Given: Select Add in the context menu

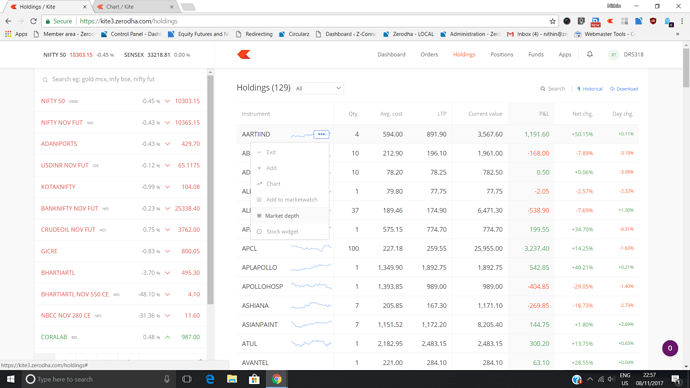Looking at the screenshot, I should 290,168.
